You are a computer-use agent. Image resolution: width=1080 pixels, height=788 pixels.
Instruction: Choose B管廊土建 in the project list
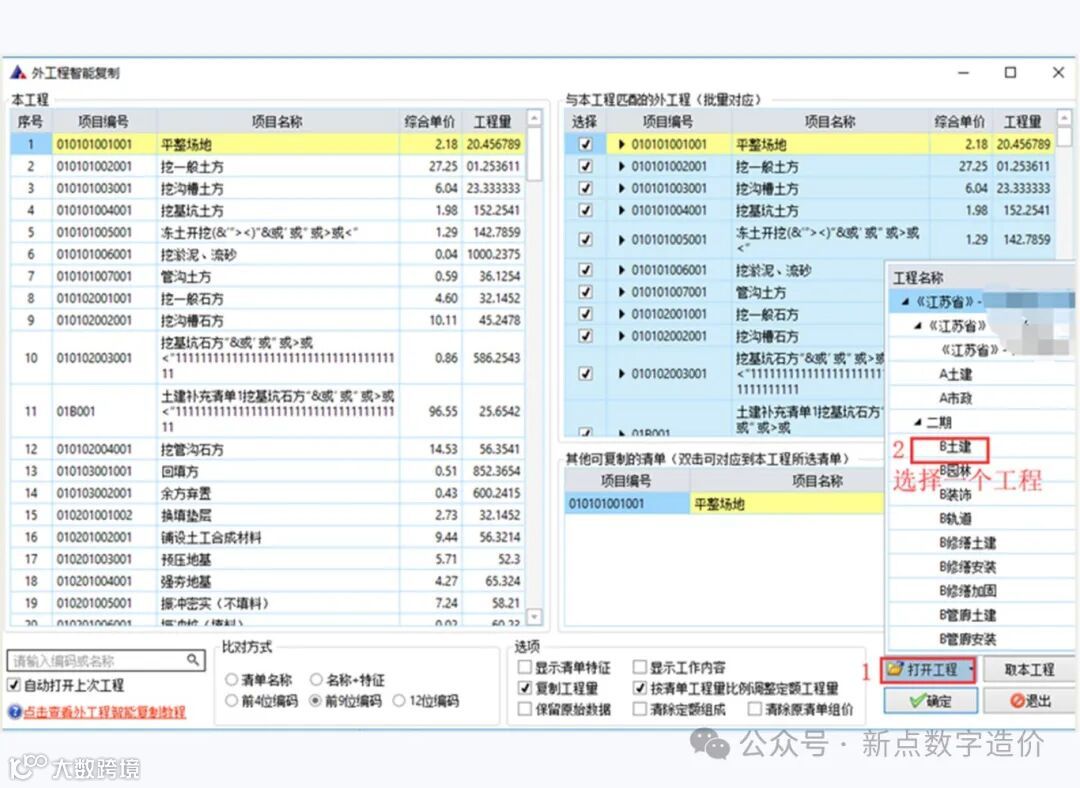coord(967,615)
